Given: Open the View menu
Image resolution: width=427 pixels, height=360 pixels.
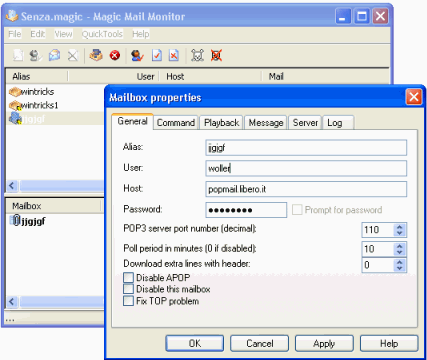Looking at the screenshot, I should 63,34.
